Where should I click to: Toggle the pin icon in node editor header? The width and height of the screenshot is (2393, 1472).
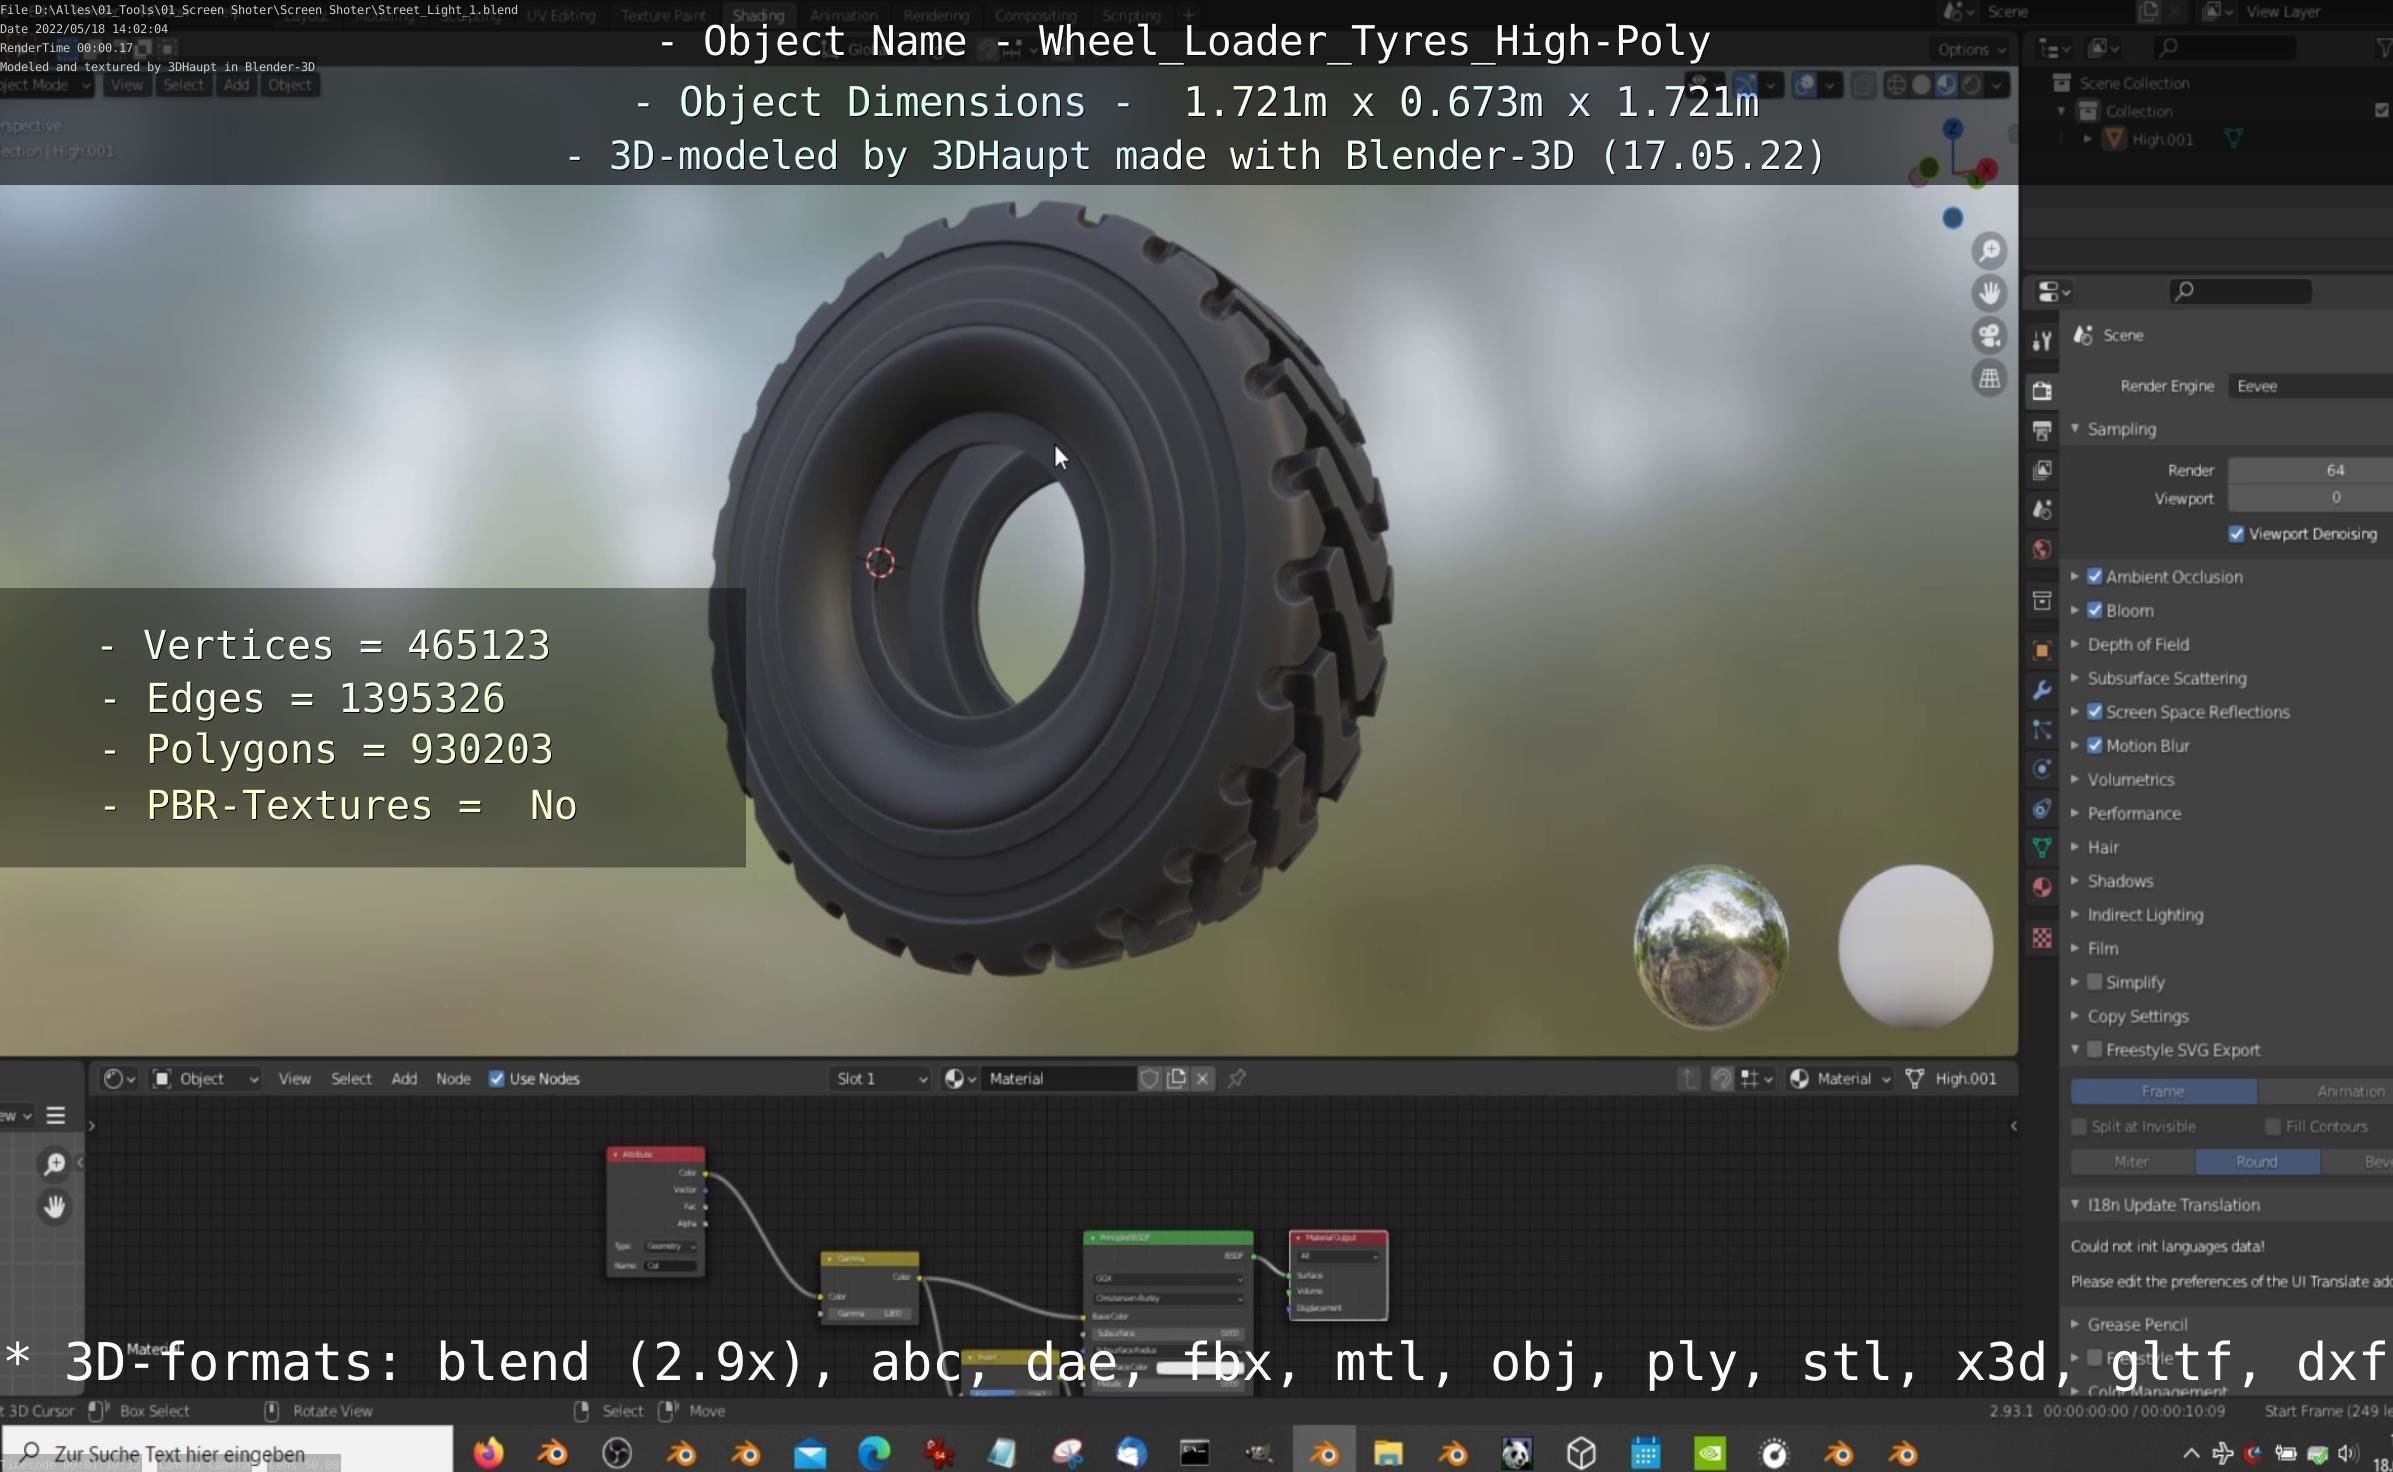click(1237, 1078)
